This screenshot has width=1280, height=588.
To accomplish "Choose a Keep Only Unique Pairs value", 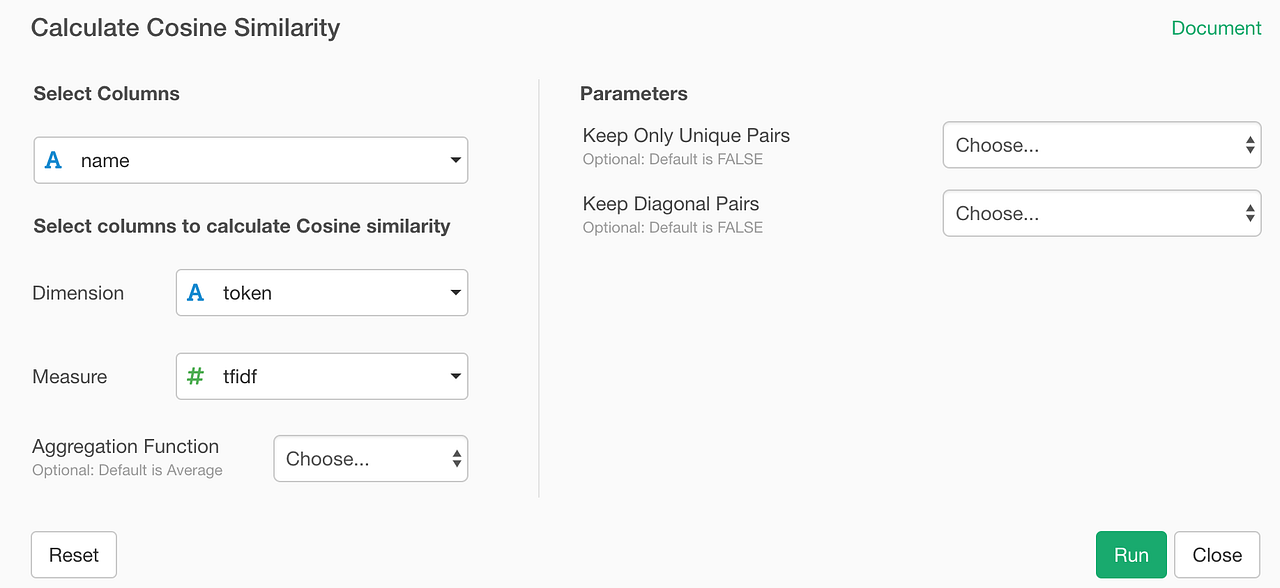I will coord(1101,145).
